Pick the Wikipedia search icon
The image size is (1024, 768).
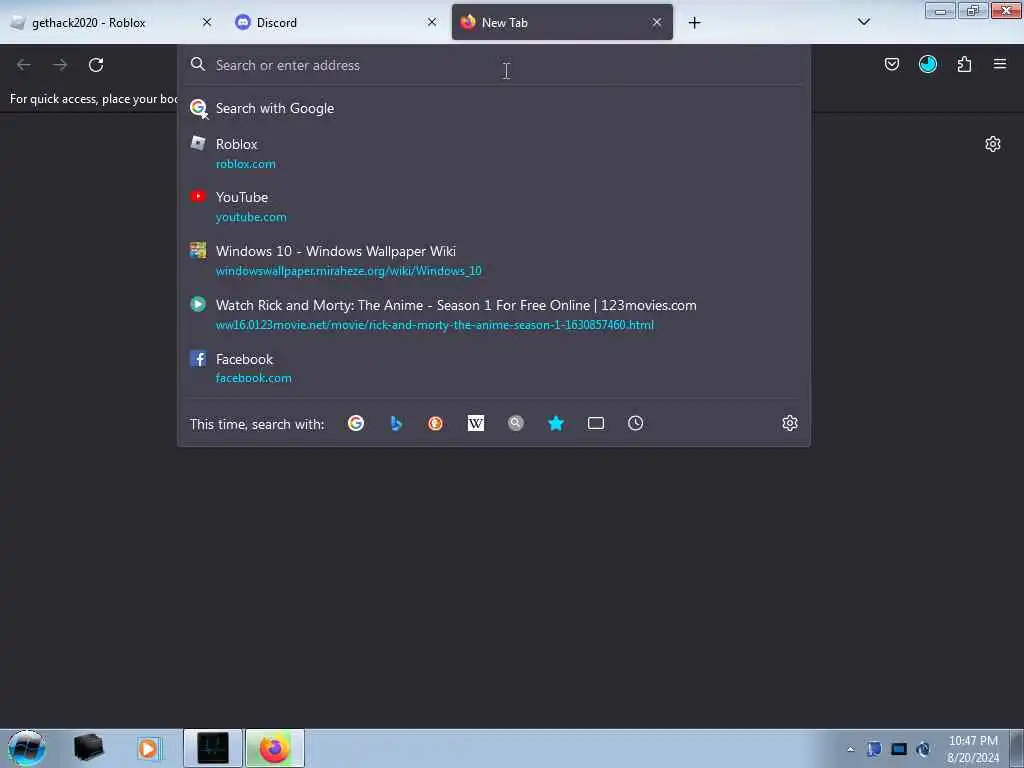point(476,423)
